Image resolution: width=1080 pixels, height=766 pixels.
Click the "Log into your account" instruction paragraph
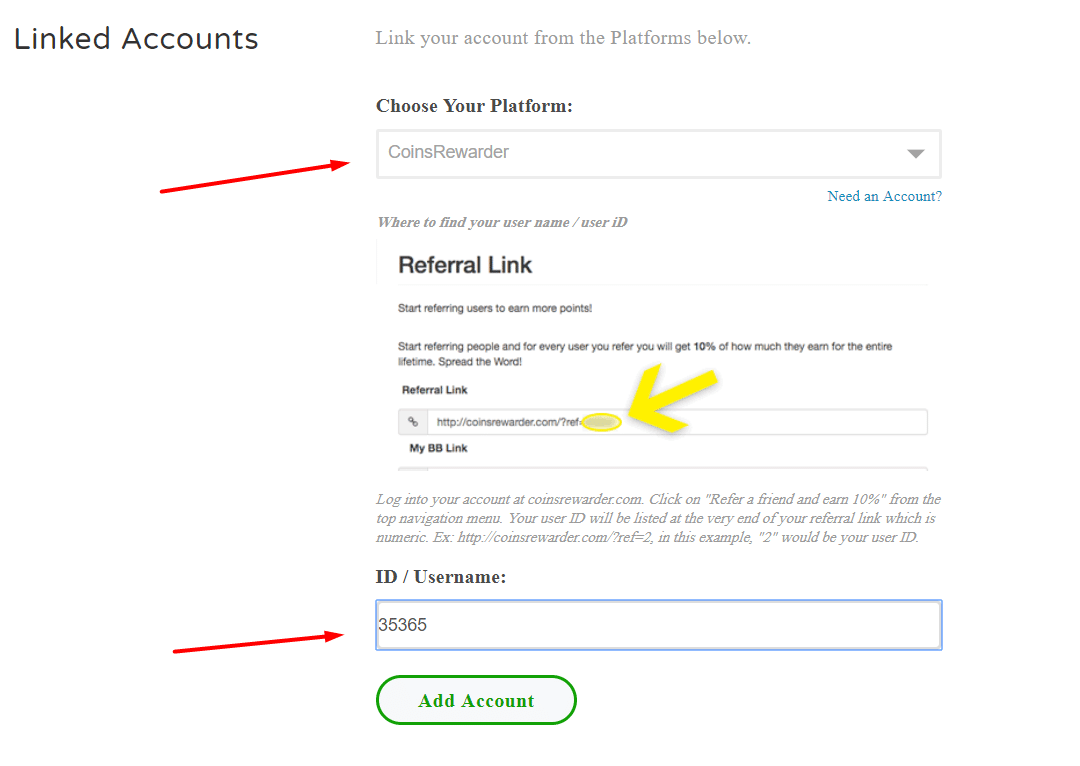[658, 518]
